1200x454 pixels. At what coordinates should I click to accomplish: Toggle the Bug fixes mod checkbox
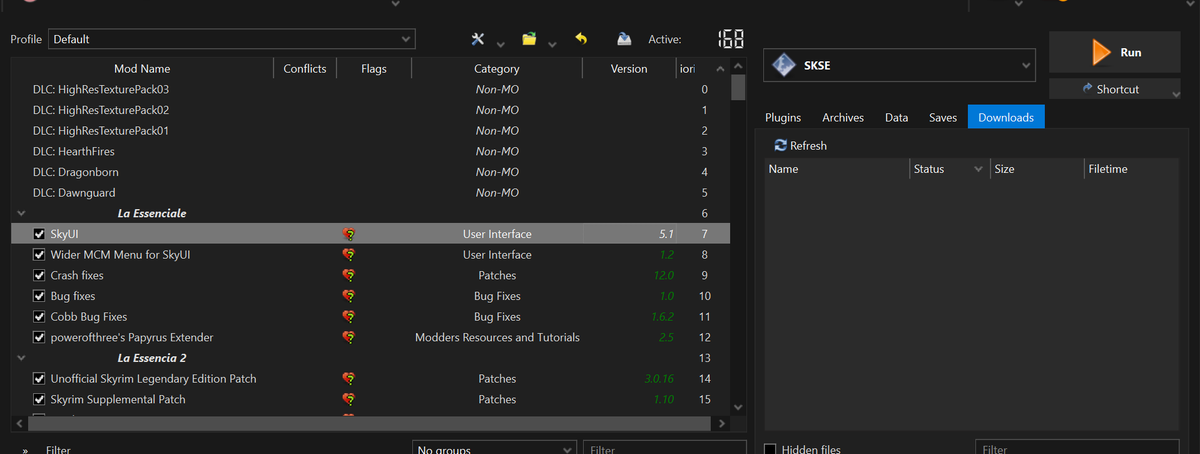[40, 296]
